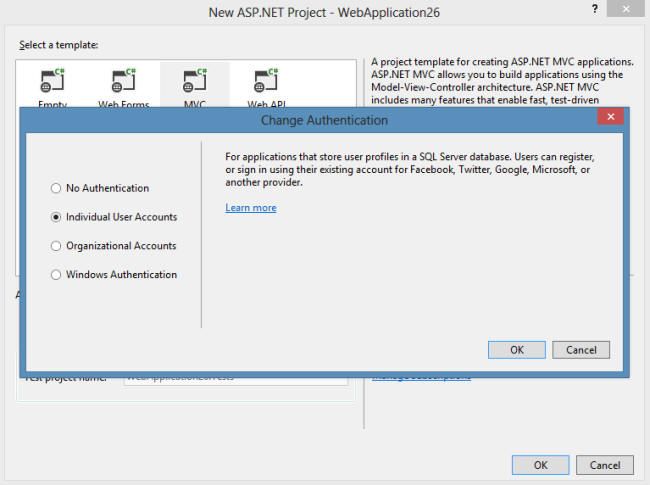650x485 pixels.
Task: Select the Web API template icon
Action: pos(266,81)
